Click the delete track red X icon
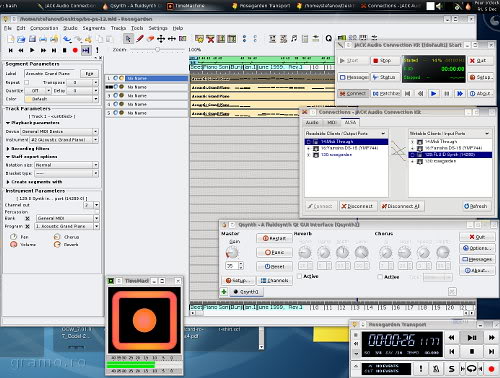 [210, 39]
